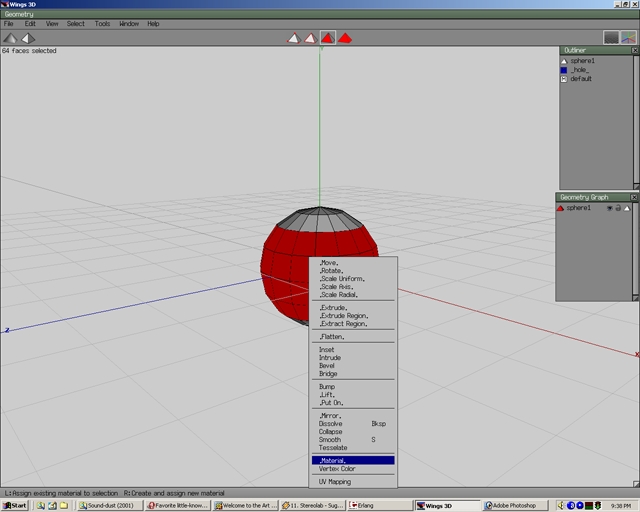
Task: Click sphere1 object icon in Outliner
Action: [x=564, y=61]
